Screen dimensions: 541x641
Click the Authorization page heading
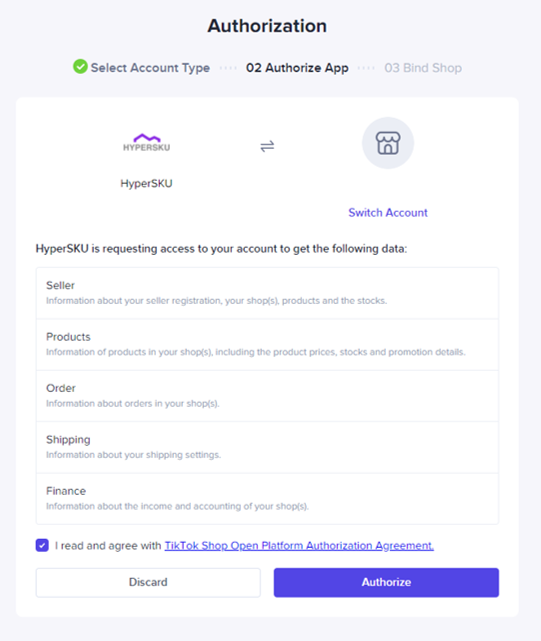[267, 26]
